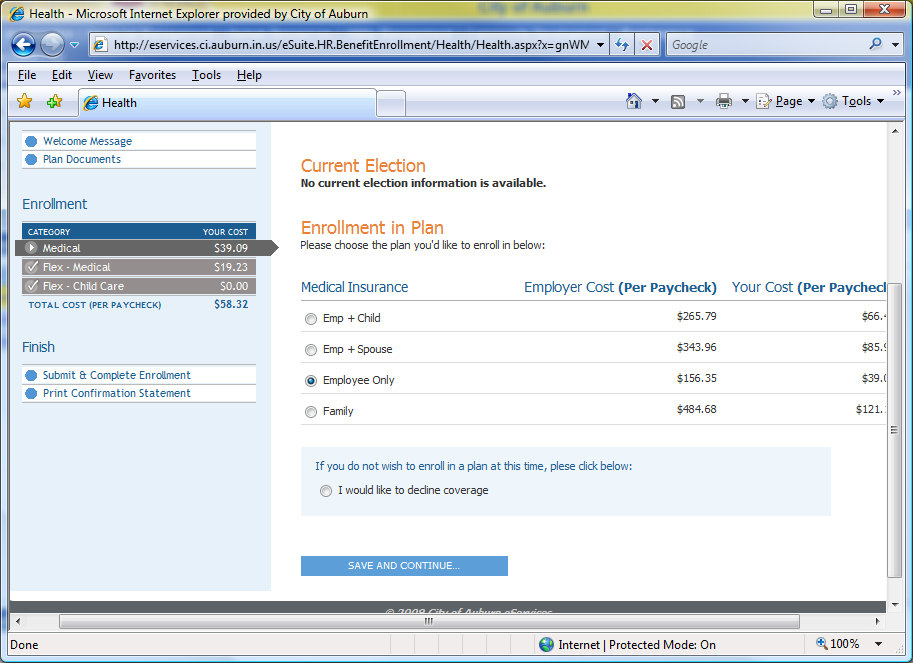913x663 pixels.
Task: Click the $156.35 employer cost value
Action: 696,378
